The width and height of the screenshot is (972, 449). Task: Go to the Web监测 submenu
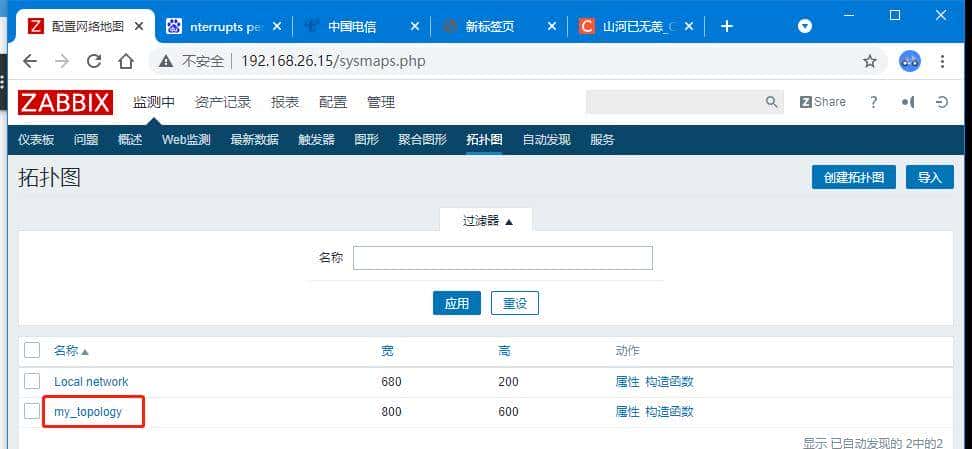coord(186,140)
